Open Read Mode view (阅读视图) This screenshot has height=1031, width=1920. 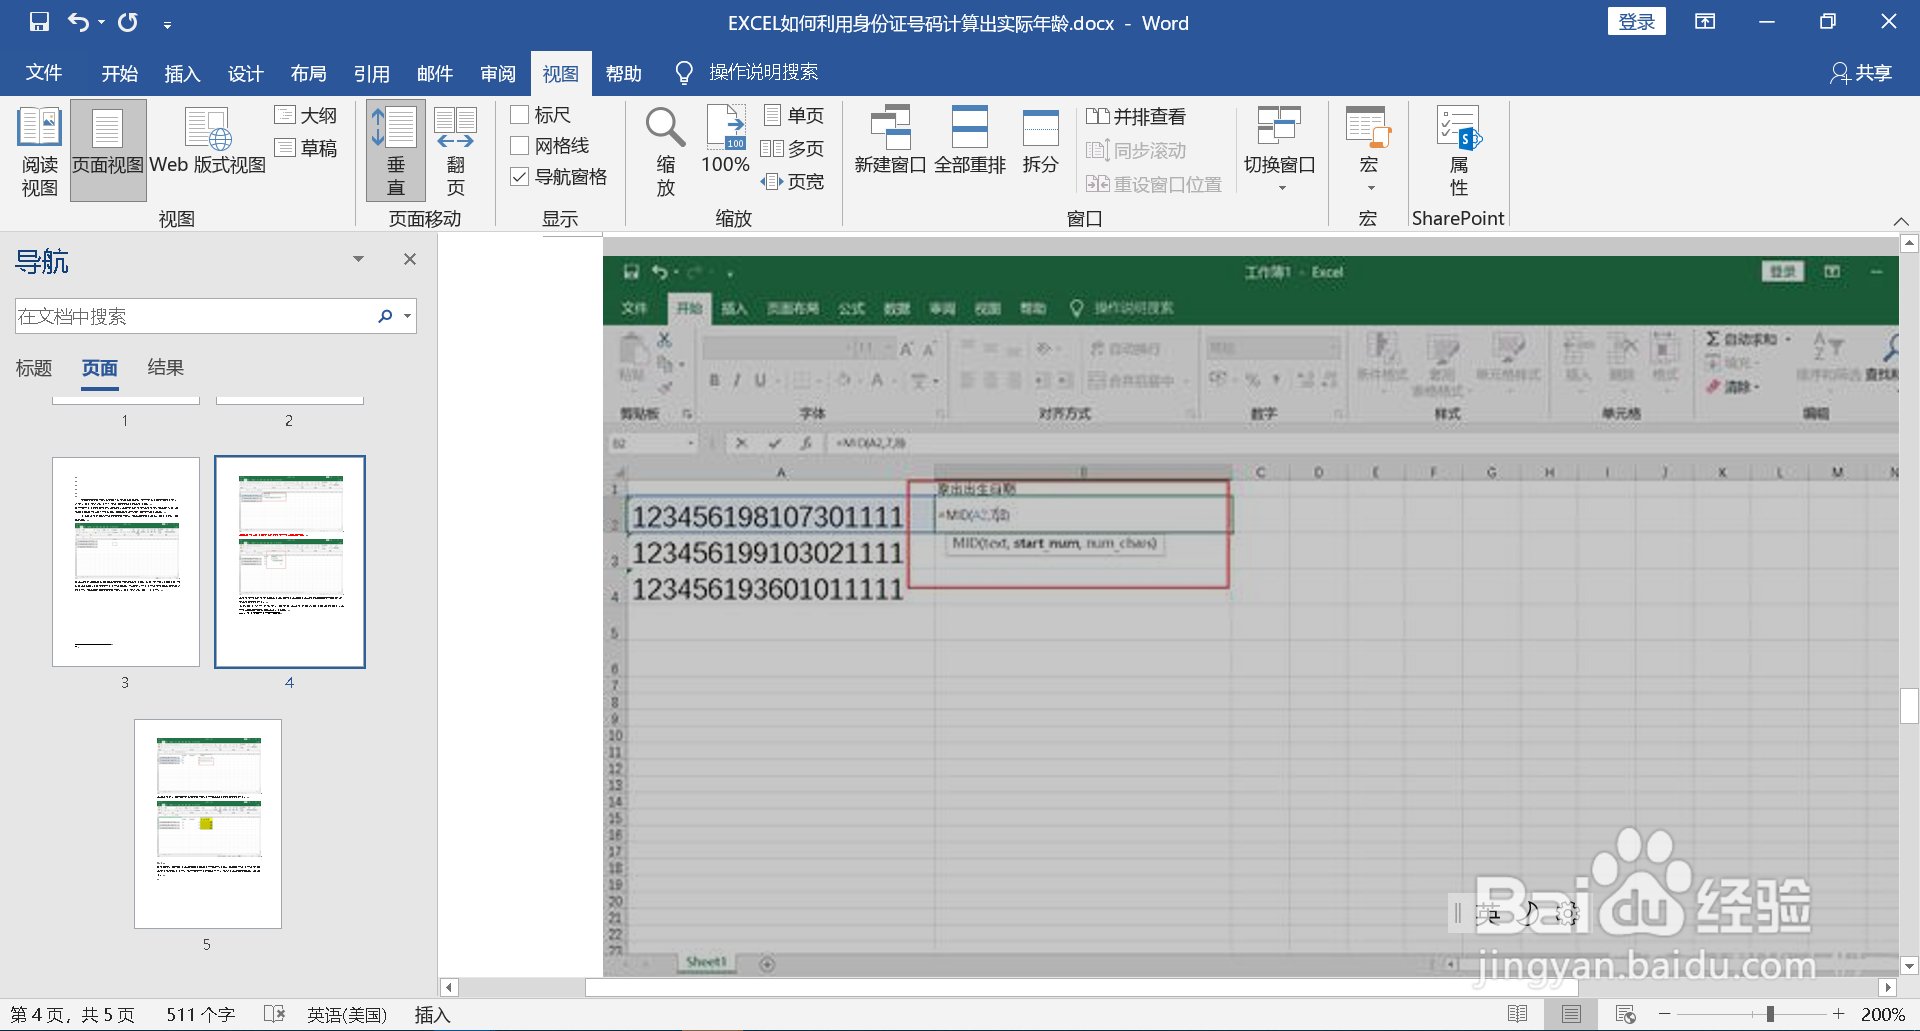[x=40, y=151]
